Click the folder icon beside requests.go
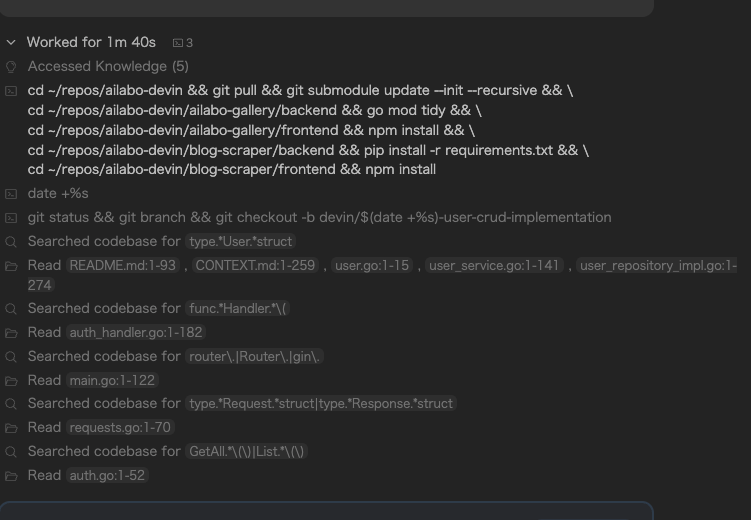 11,428
